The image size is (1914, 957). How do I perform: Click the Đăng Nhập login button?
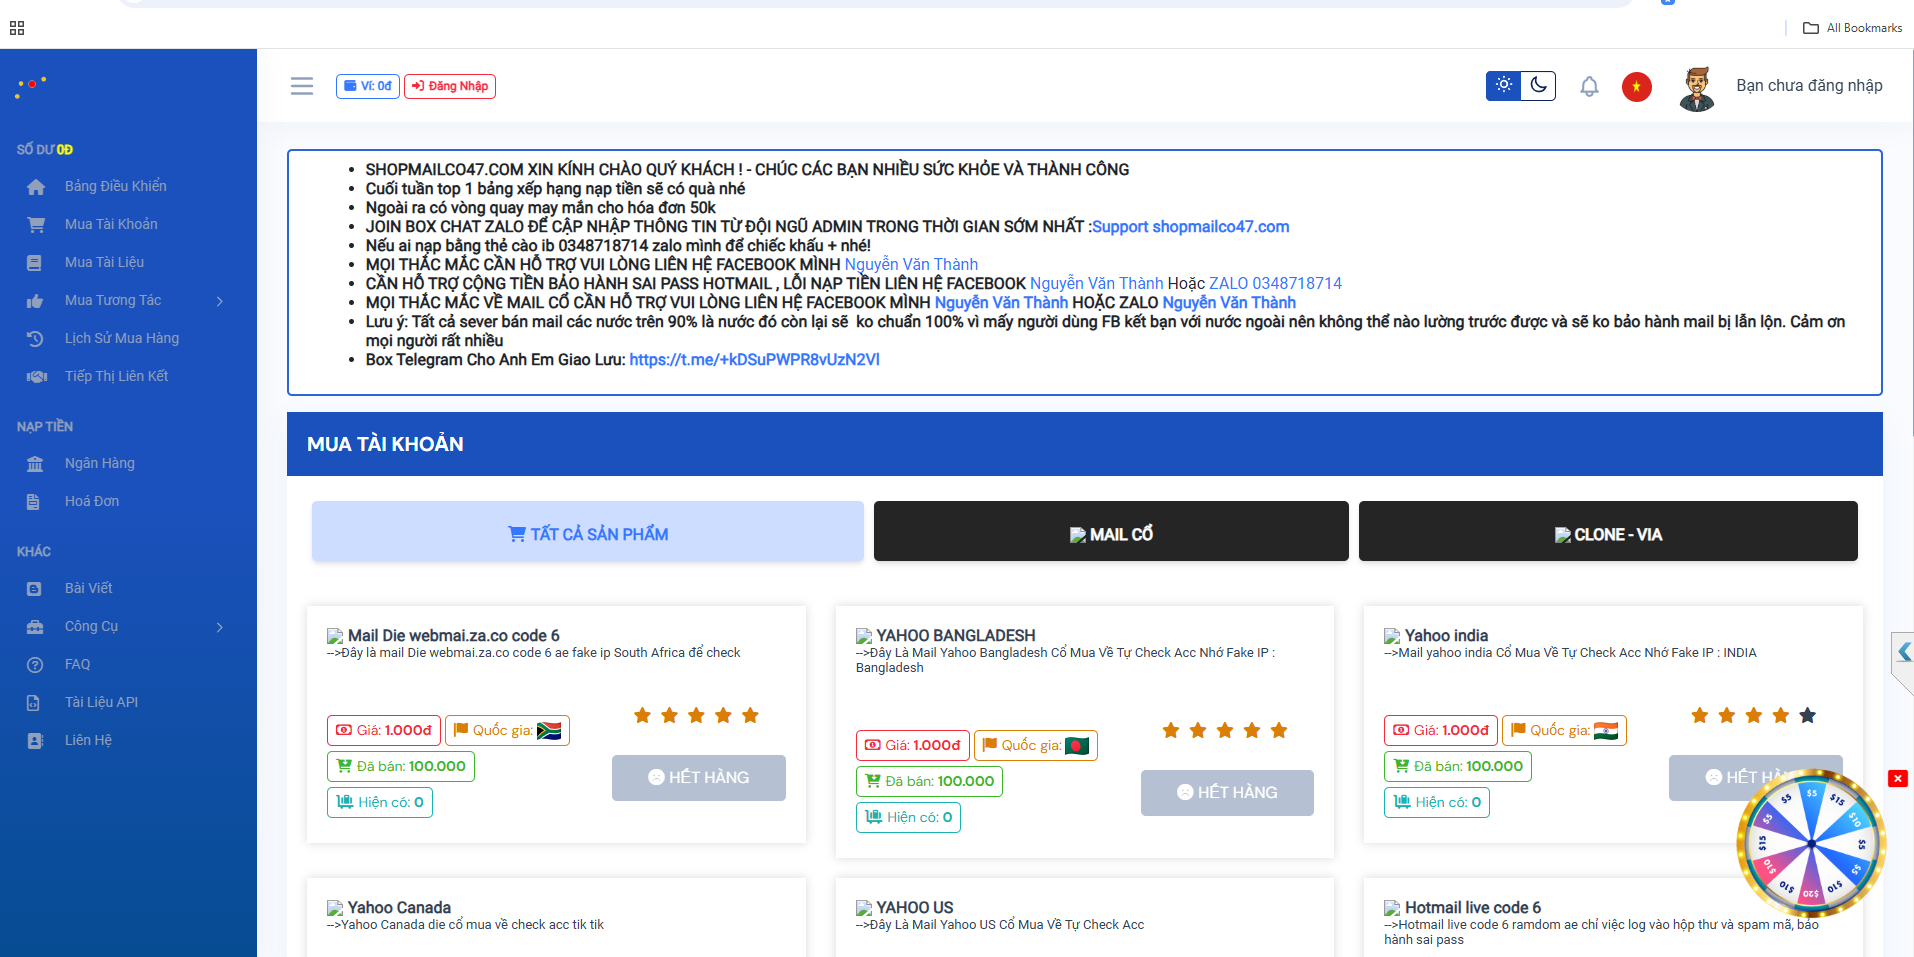click(450, 86)
